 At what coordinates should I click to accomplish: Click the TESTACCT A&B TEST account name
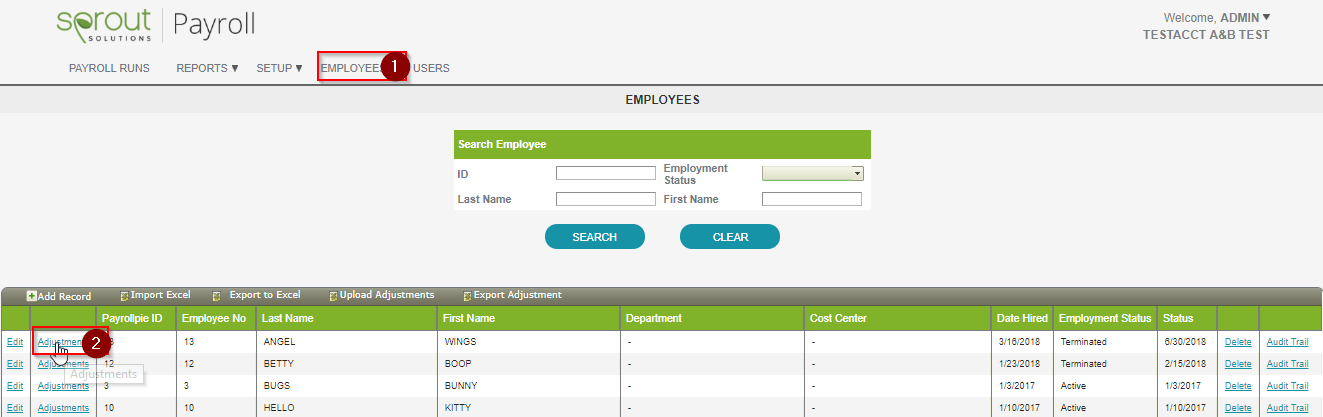1206,34
